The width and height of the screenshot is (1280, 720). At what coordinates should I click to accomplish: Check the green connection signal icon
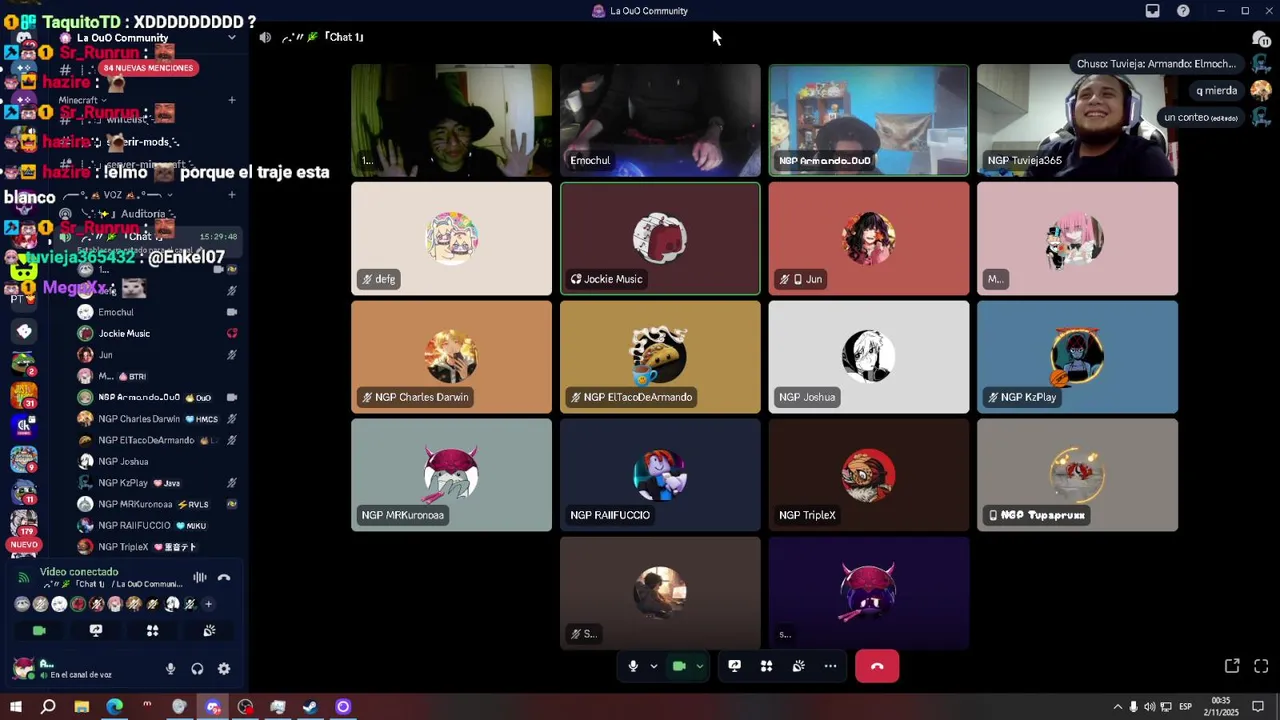click(24, 577)
